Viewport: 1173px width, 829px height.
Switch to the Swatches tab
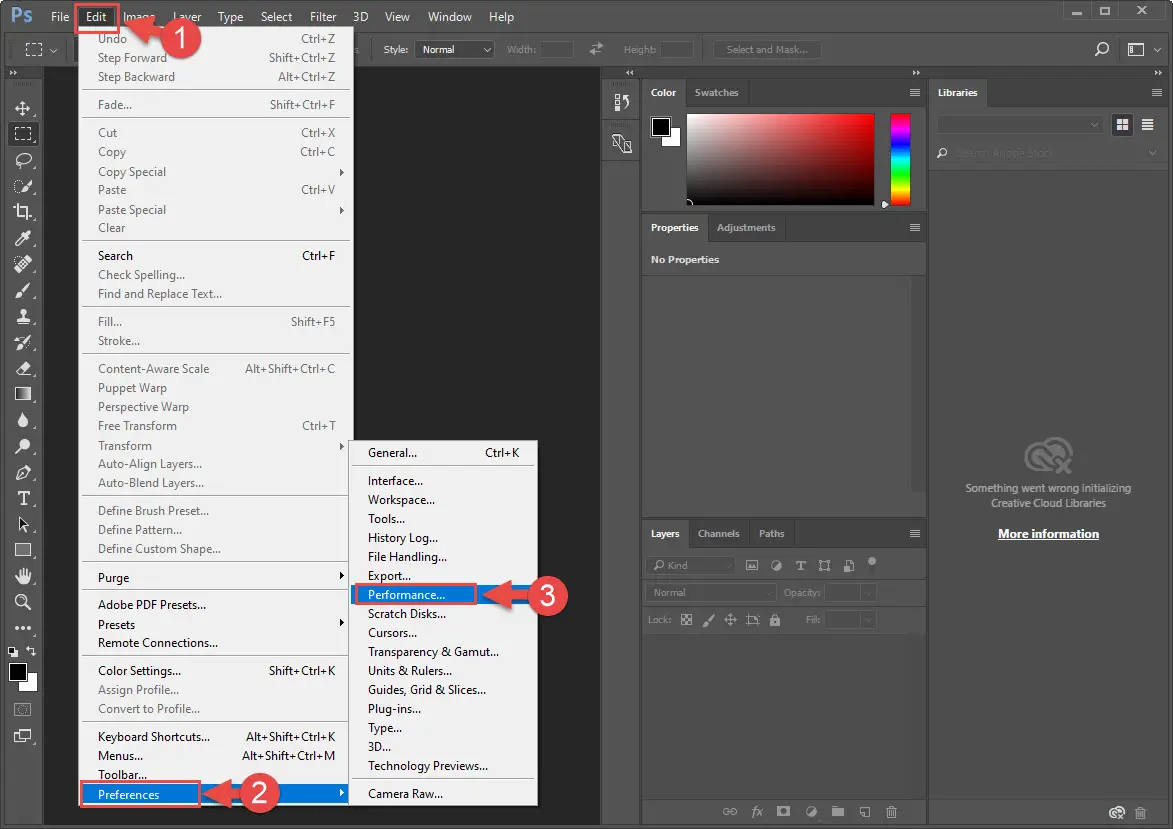[716, 92]
